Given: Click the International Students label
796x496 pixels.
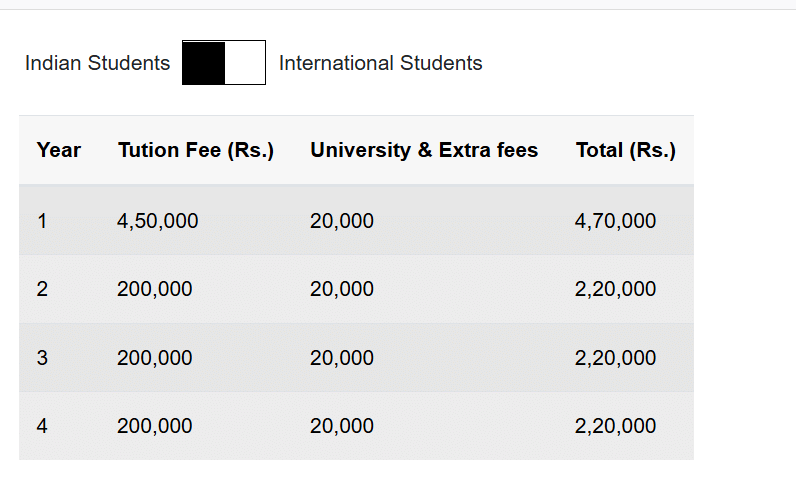Looking at the screenshot, I should coord(380,63).
